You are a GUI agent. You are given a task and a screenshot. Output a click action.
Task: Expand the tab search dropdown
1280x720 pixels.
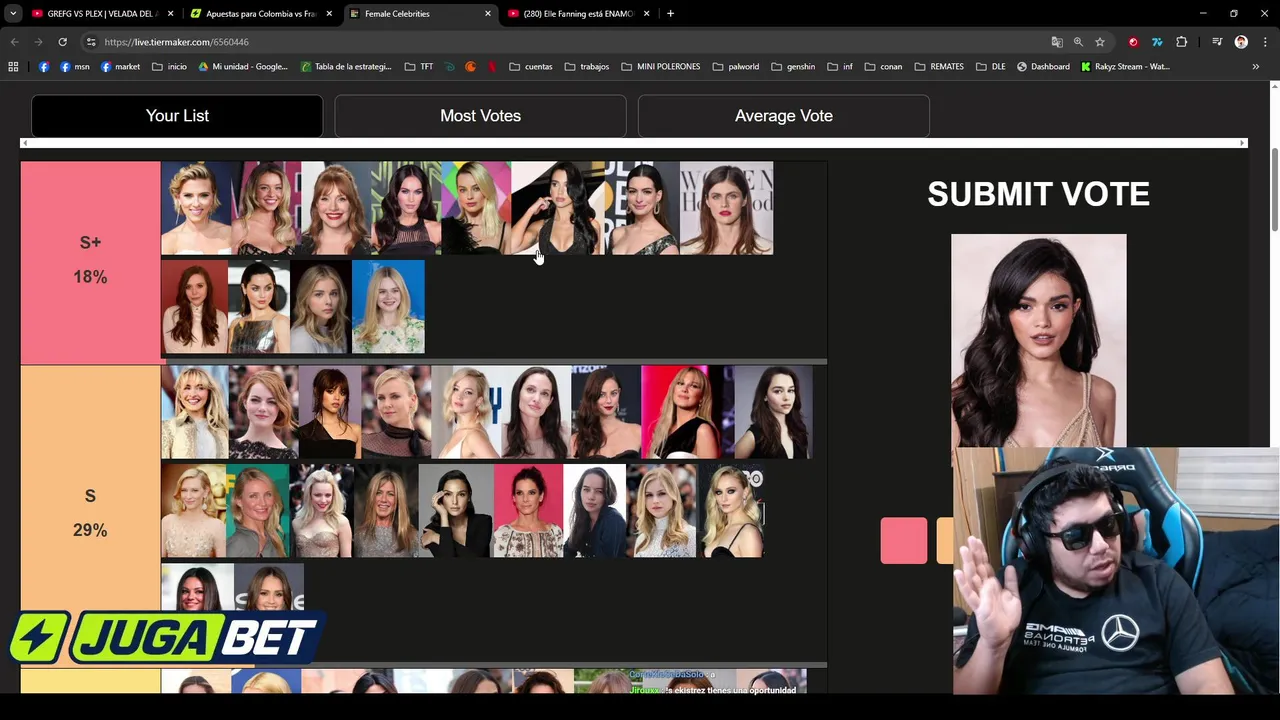tap(13, 14)
